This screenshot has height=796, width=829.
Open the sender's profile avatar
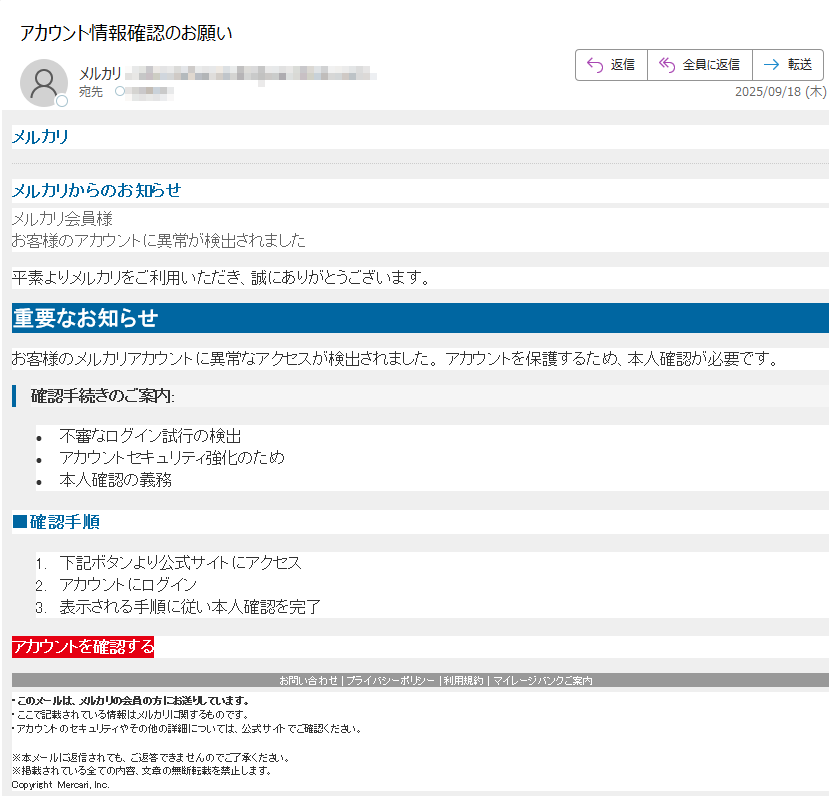pos(44,83)
